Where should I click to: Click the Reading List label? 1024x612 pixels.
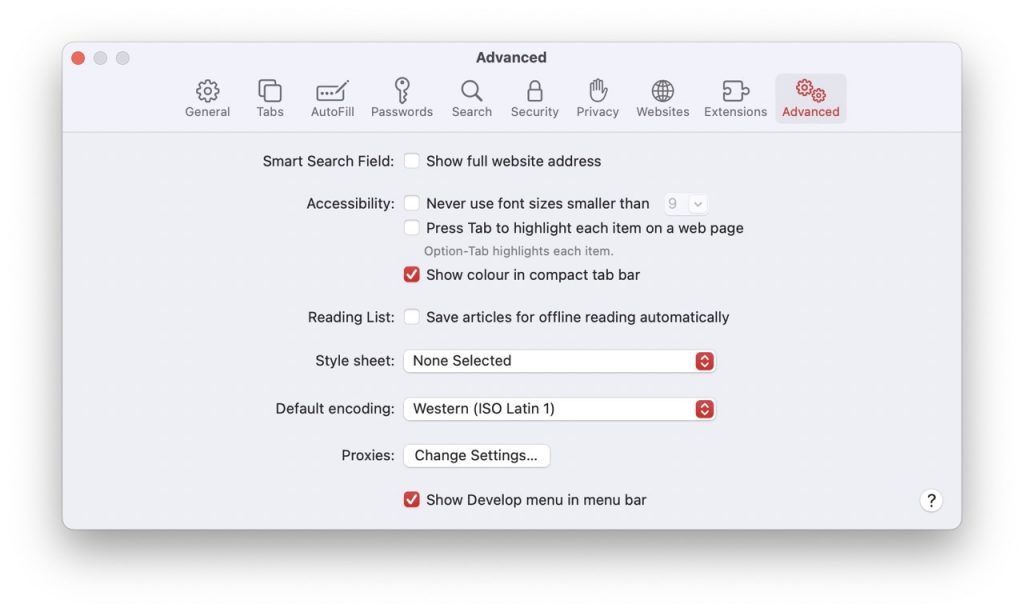point(351,317)
